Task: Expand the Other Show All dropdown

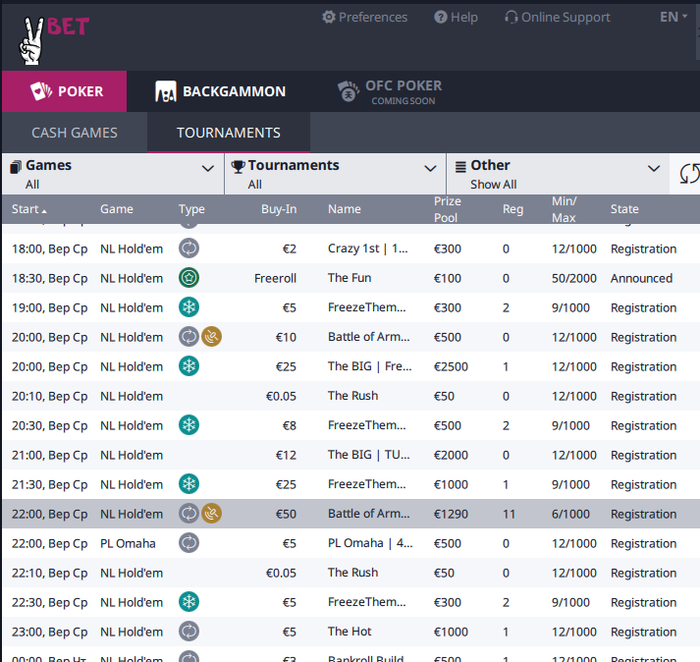Action: [x=654, y=169]
